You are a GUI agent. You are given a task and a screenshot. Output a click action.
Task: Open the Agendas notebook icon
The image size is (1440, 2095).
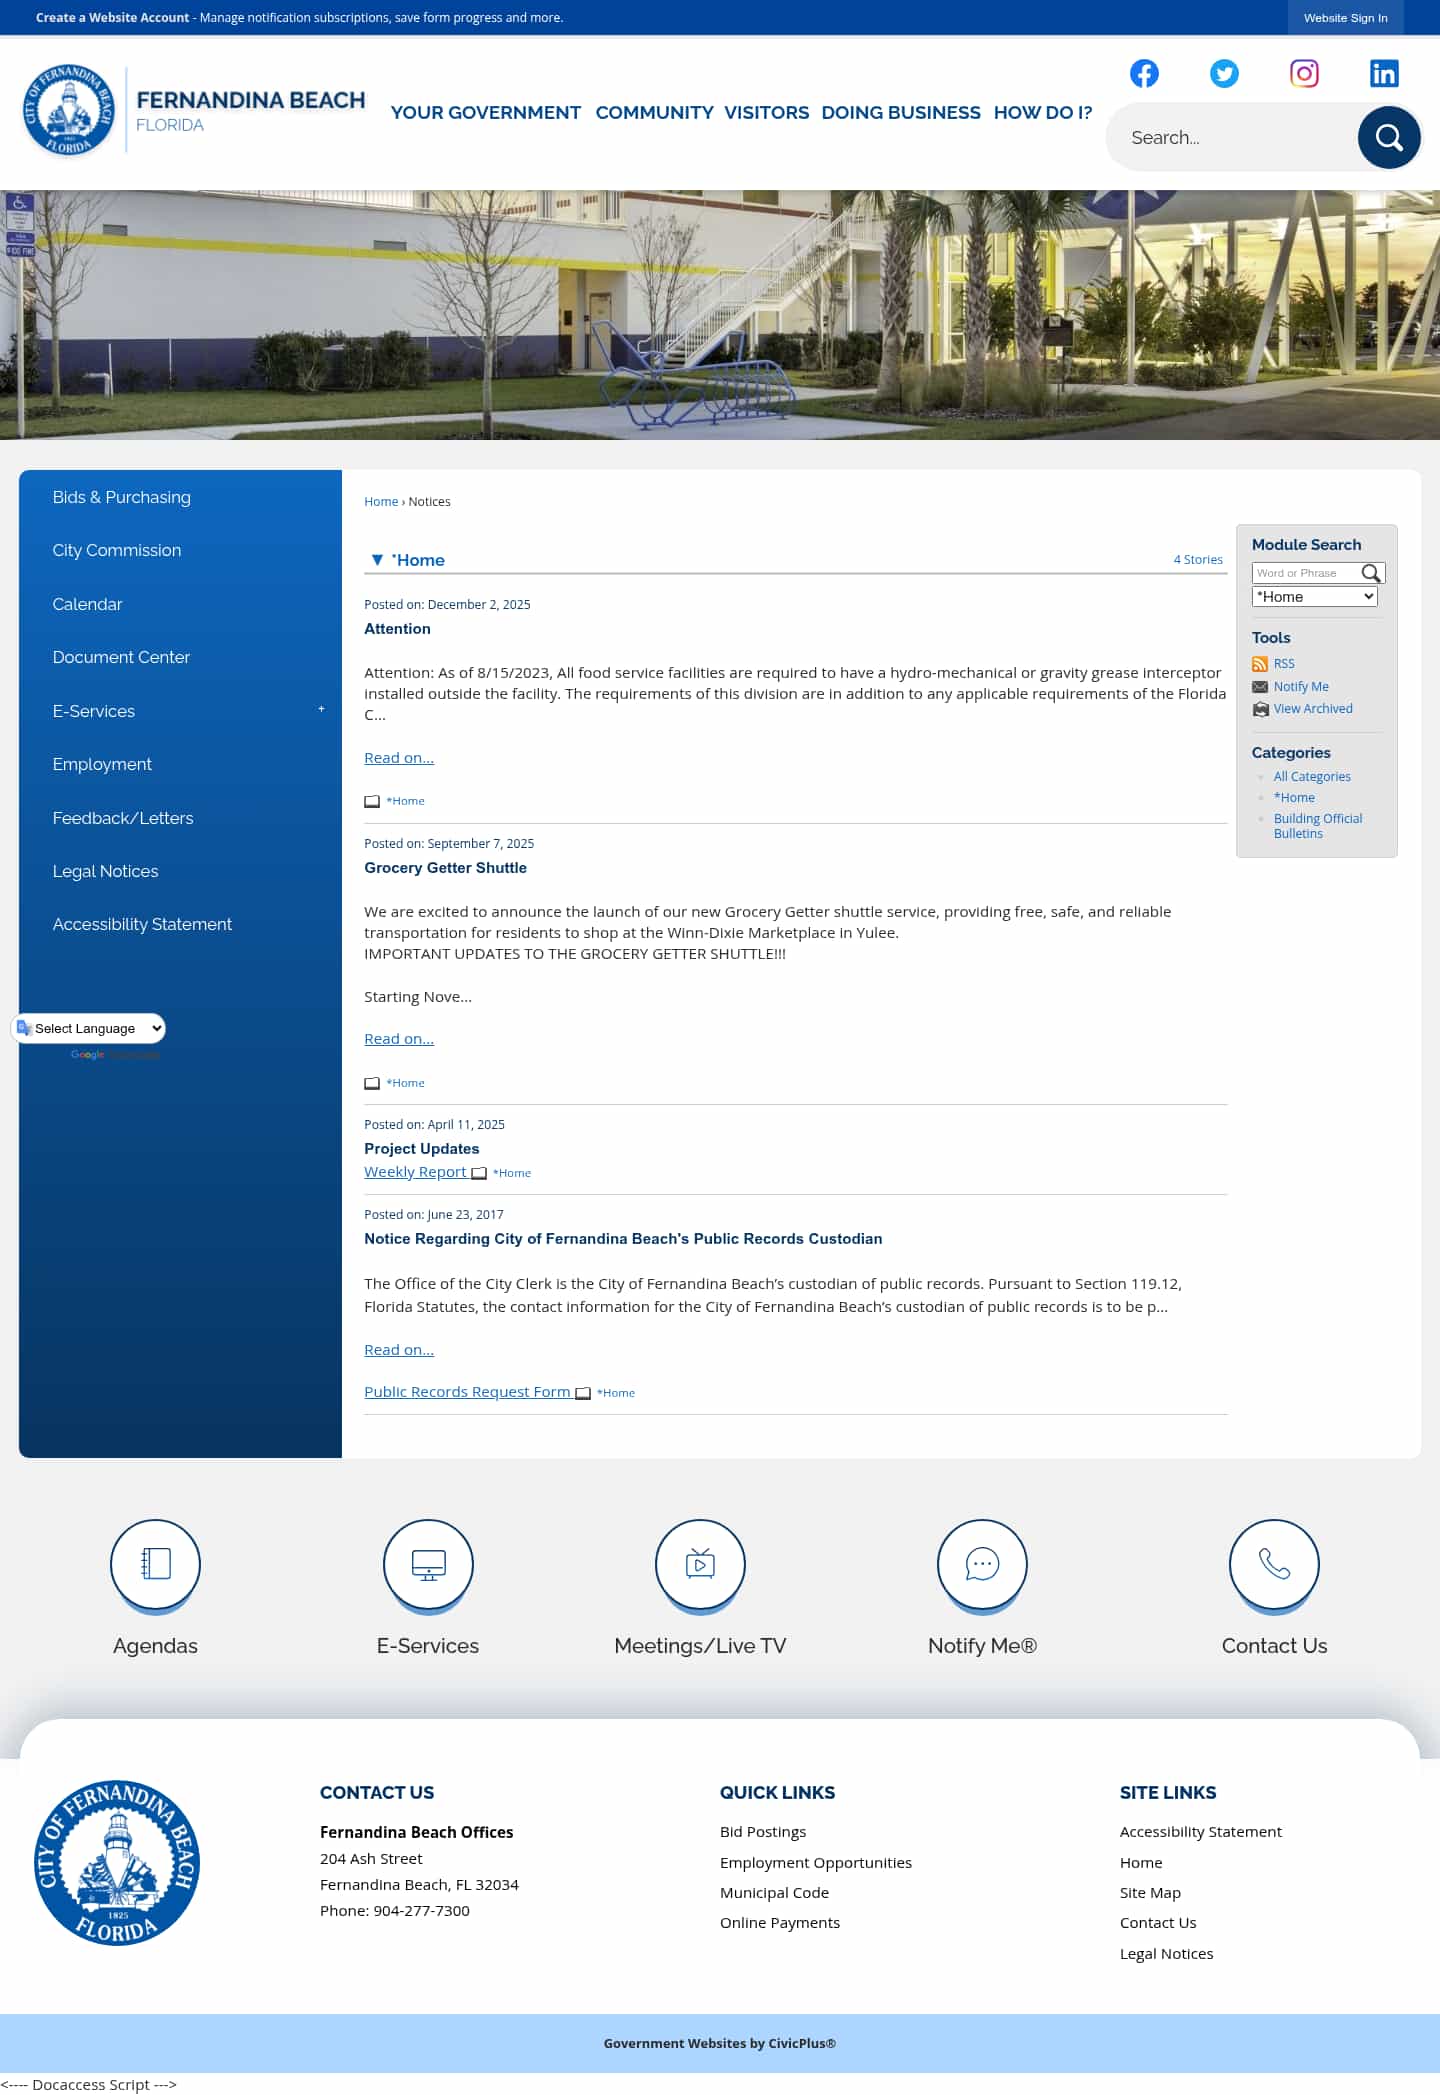pos(155,1564)
